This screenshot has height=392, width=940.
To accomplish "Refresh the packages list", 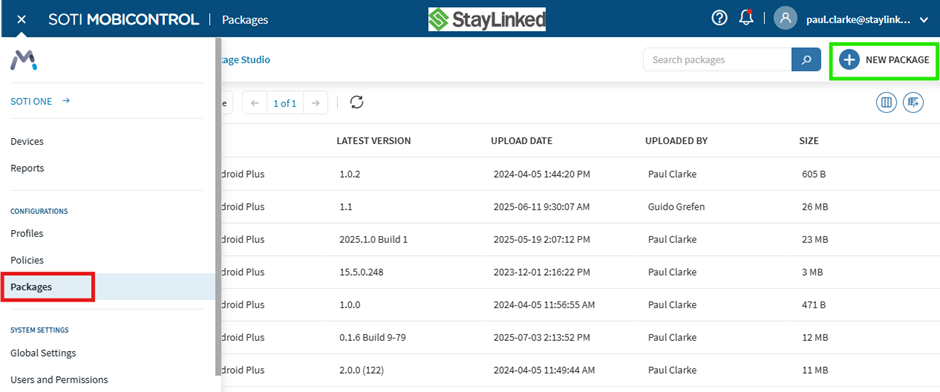I will (x=357, y=102).
